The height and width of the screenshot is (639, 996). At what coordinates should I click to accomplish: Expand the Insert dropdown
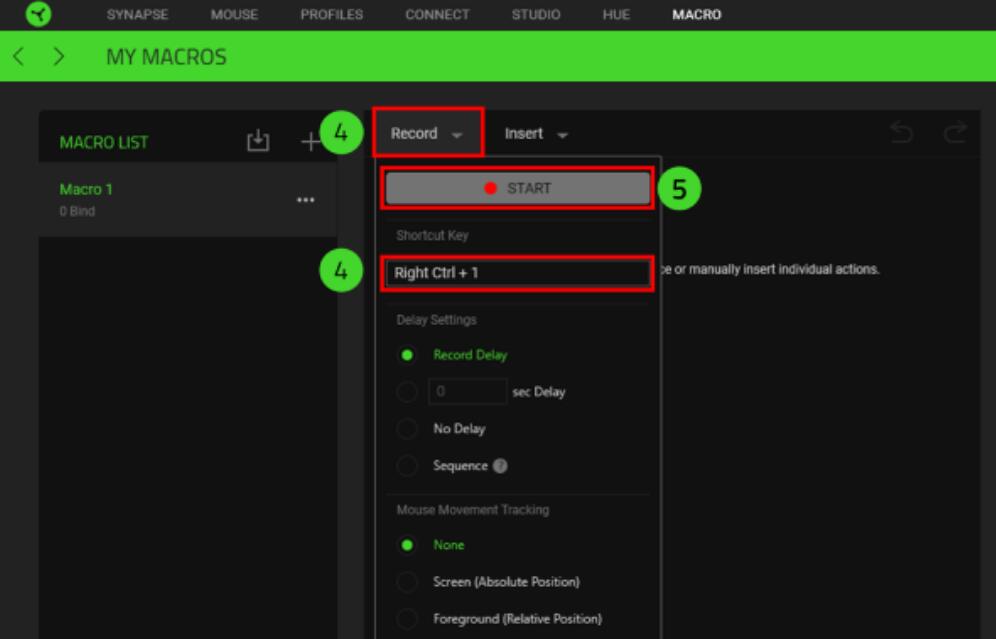536,134
